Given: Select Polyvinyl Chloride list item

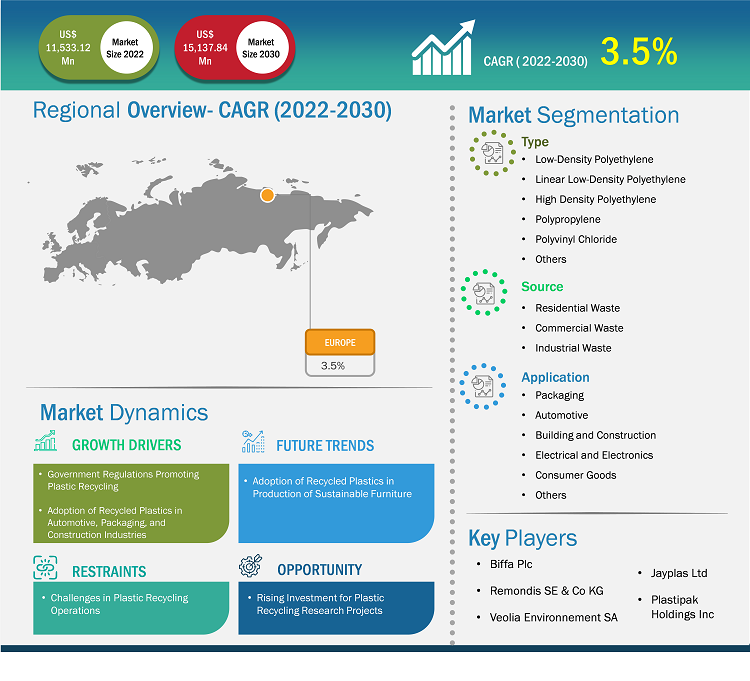Looking at the screenshot, I should pyautogui.click(x=575, y=239).
